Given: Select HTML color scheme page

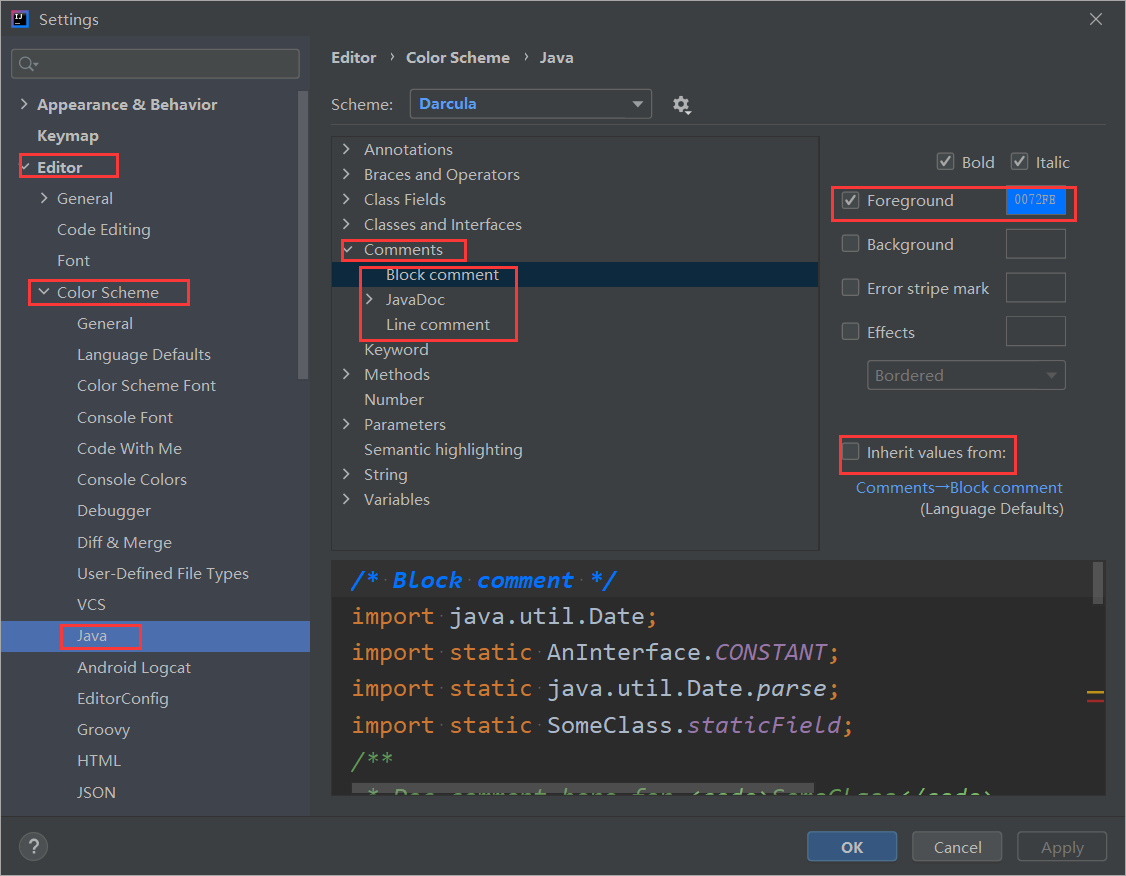Looking at the screenshot, I should [99, 760].
